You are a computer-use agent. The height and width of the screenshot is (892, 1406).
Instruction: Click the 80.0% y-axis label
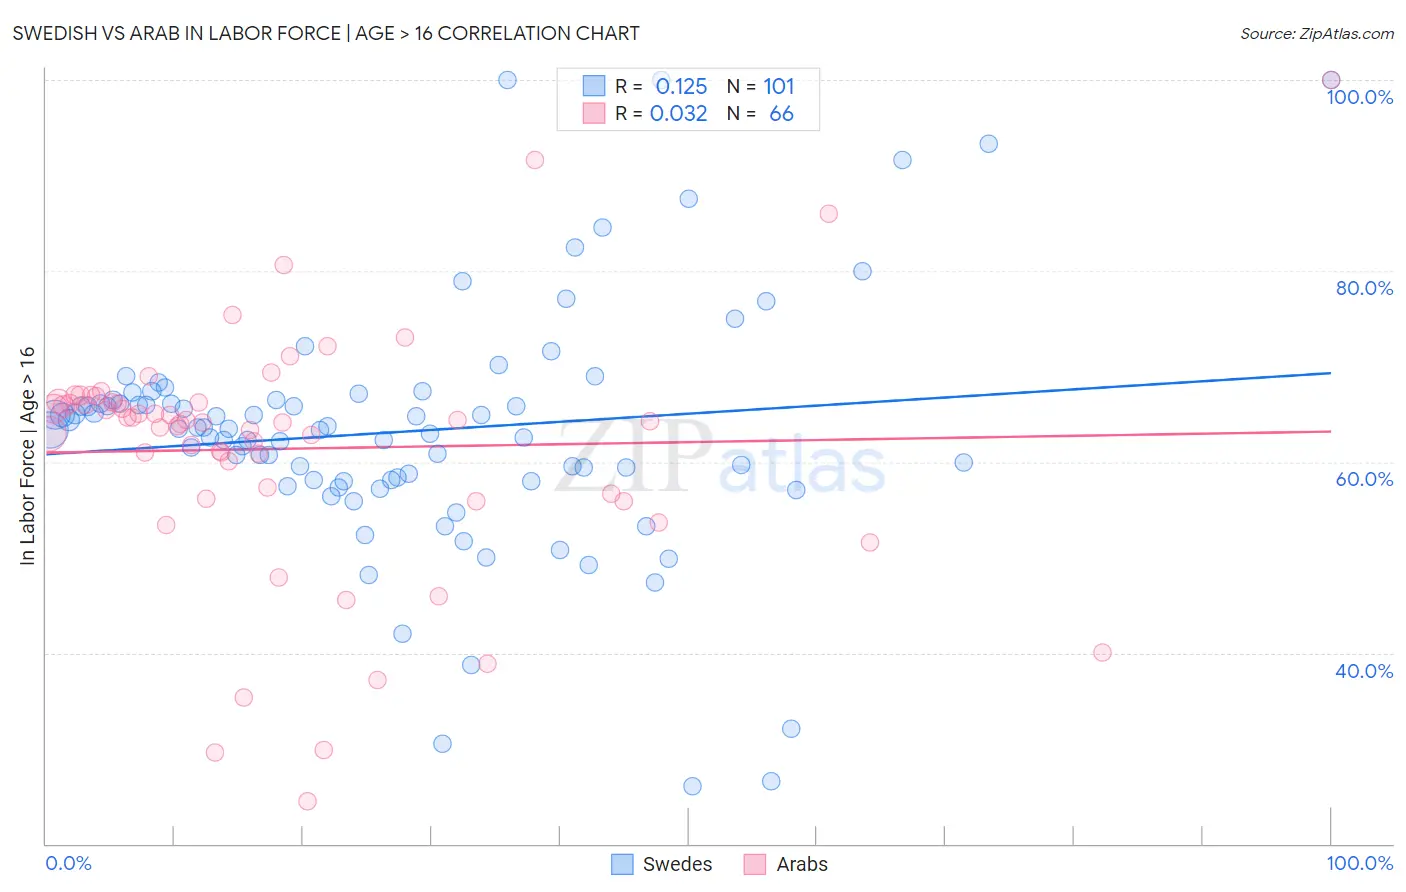(x=1364, y=288)
